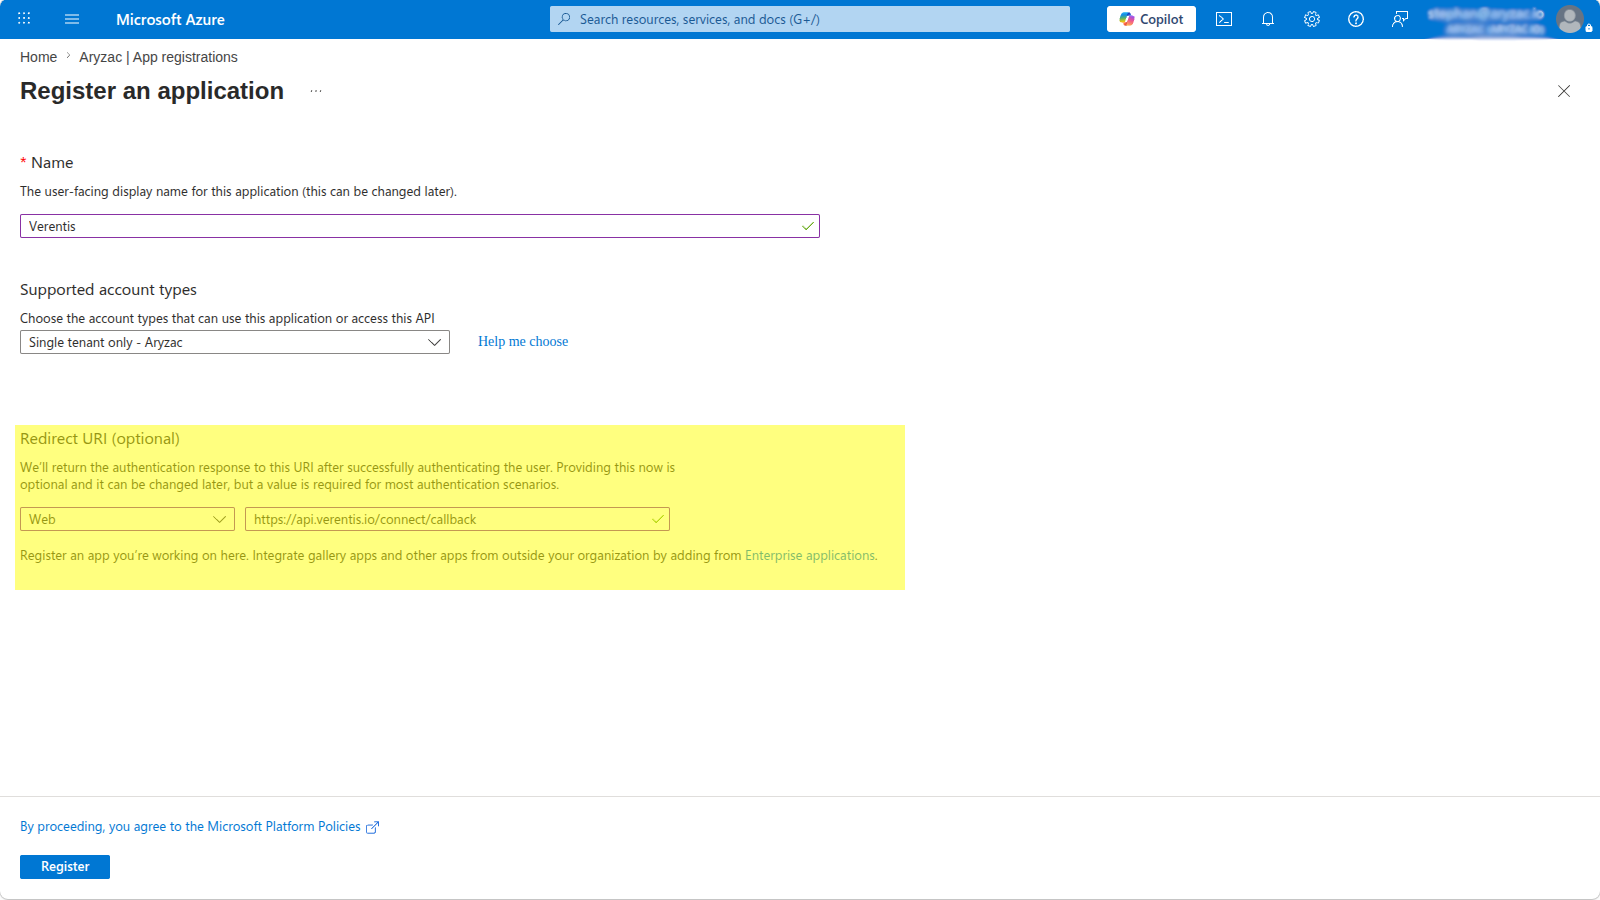Screen dimensions: 1600x900
Task: Open the Azure portal apps grid icon
Action: pos(24,19)
